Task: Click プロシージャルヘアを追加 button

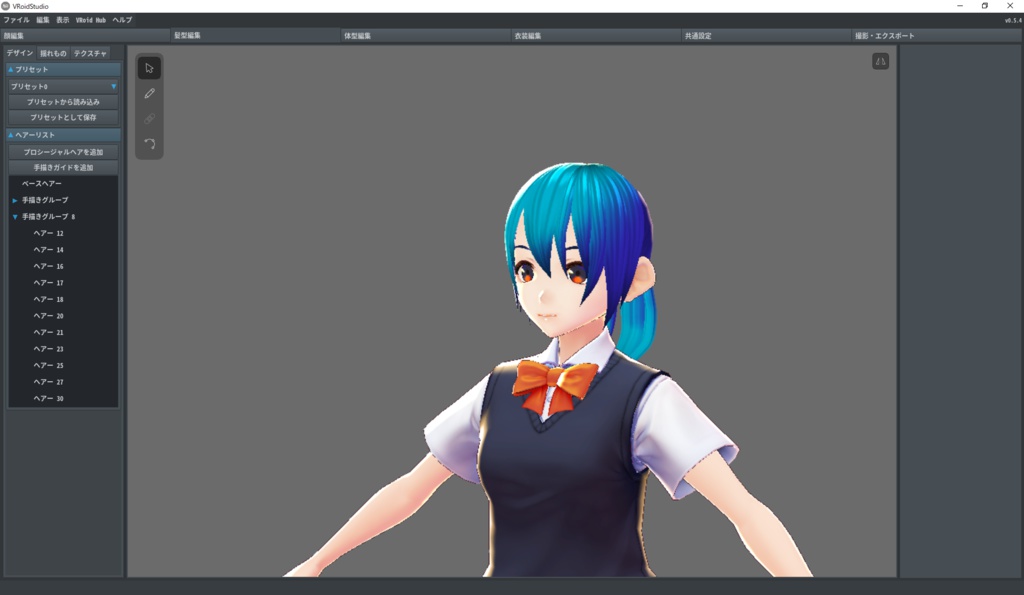Action: (x=63, y=152)
